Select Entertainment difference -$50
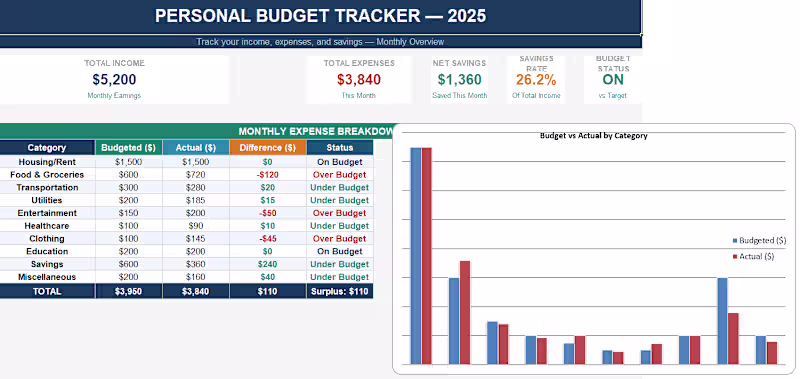 point(268,213)
